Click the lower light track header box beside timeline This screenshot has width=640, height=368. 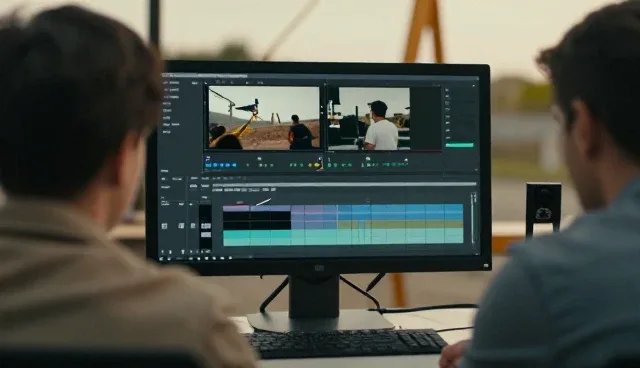click(x=206, y=235)
